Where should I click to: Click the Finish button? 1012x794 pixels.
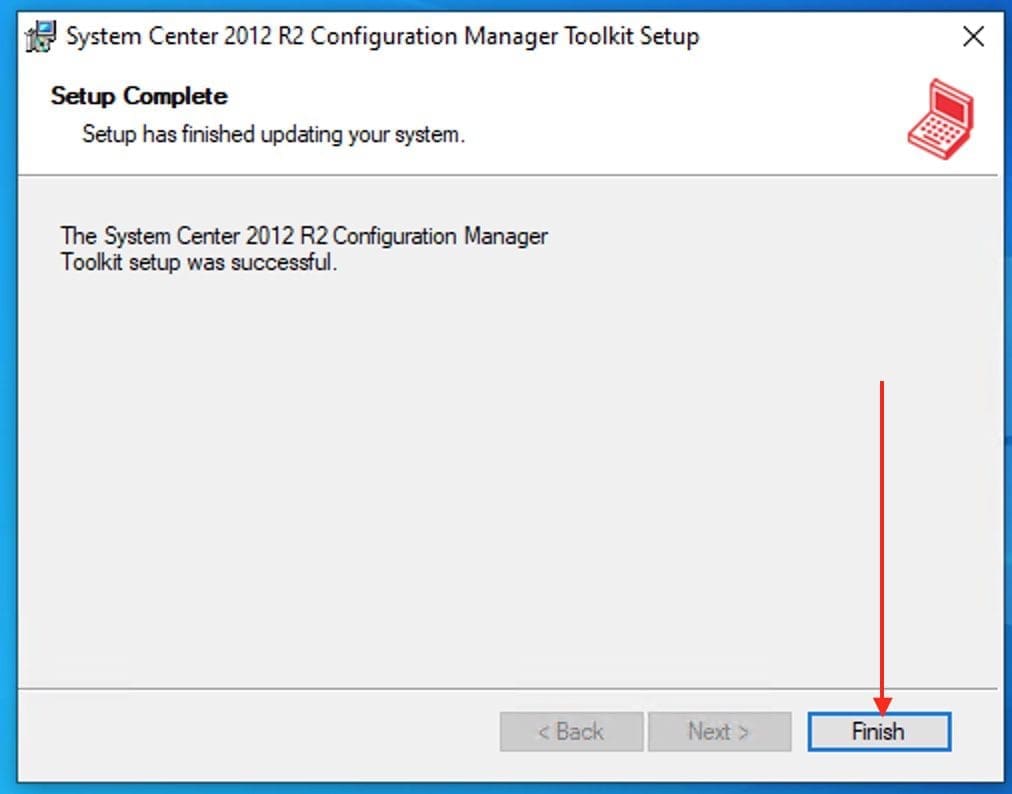click(x=878, y=732)
